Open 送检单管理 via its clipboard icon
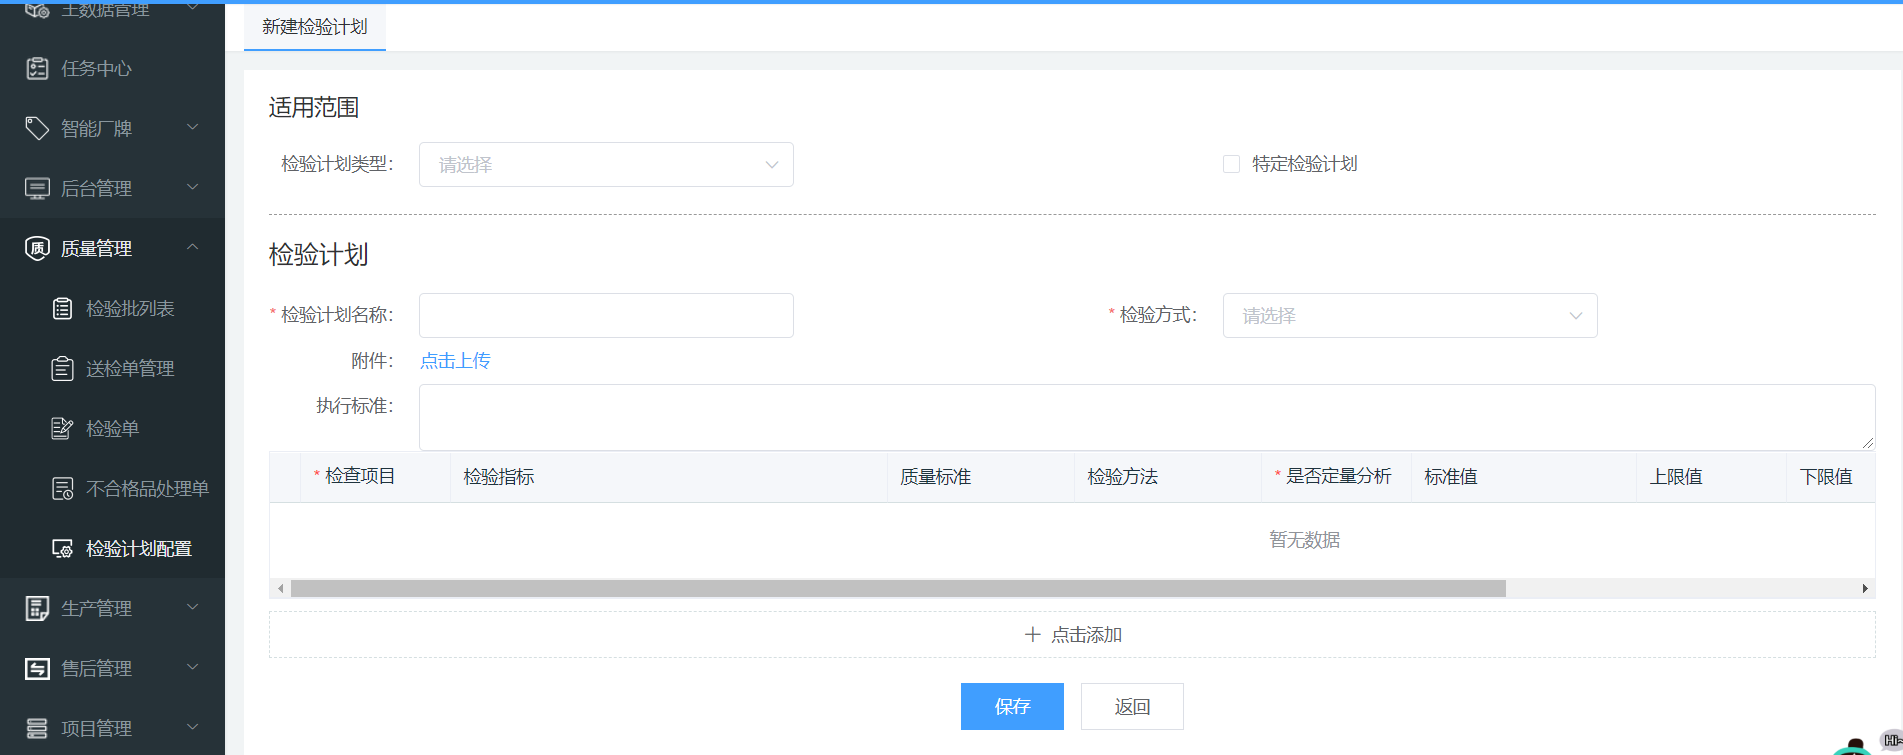The image size is (1903, 755). [x=62, y=368]
